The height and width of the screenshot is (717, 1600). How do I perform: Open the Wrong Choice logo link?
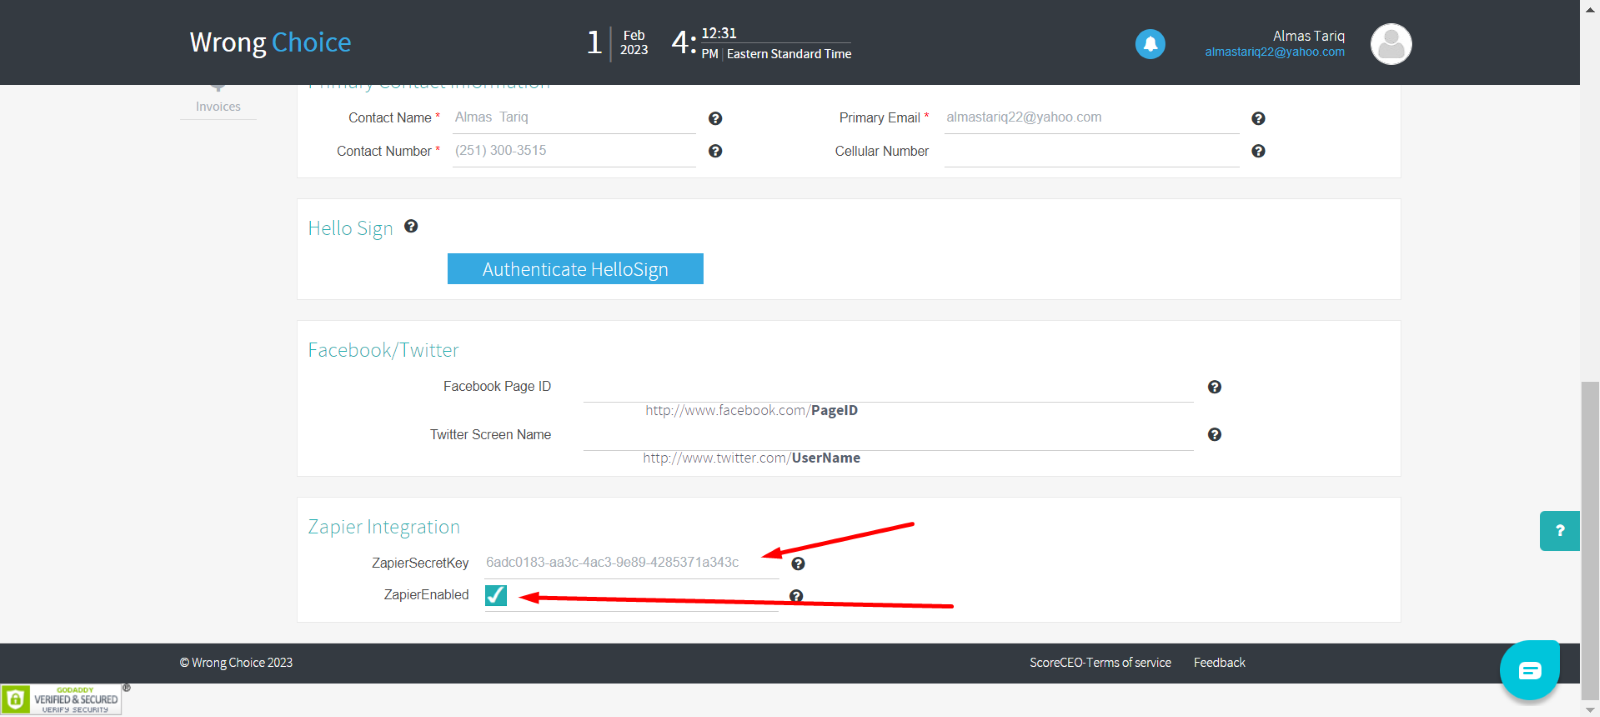click(x=270, y=42)
